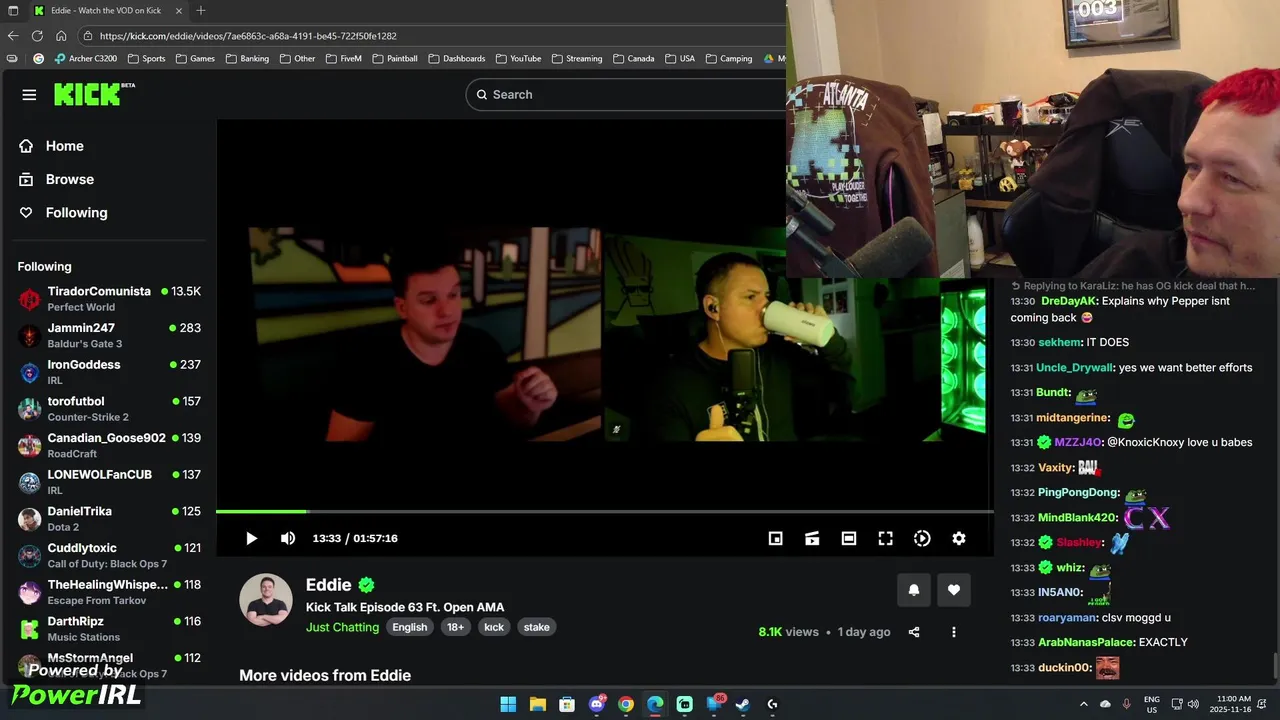Open torofutbol's Counter-Strike 2 stream
This screenshot has height=720, width=1280.
[x=109, y=408]
